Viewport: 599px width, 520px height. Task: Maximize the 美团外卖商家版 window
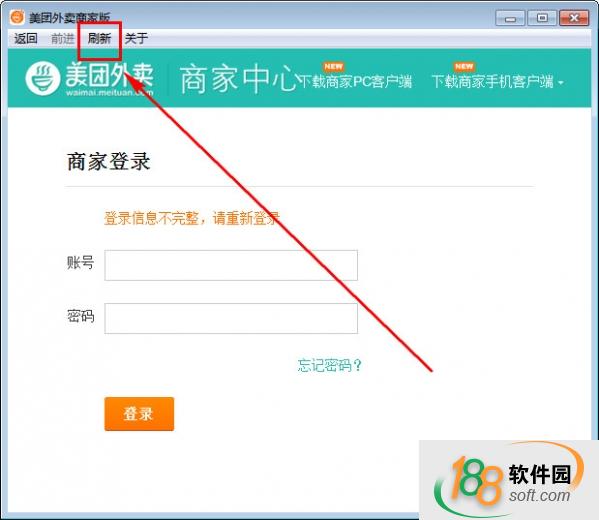(x=542, y=18)
